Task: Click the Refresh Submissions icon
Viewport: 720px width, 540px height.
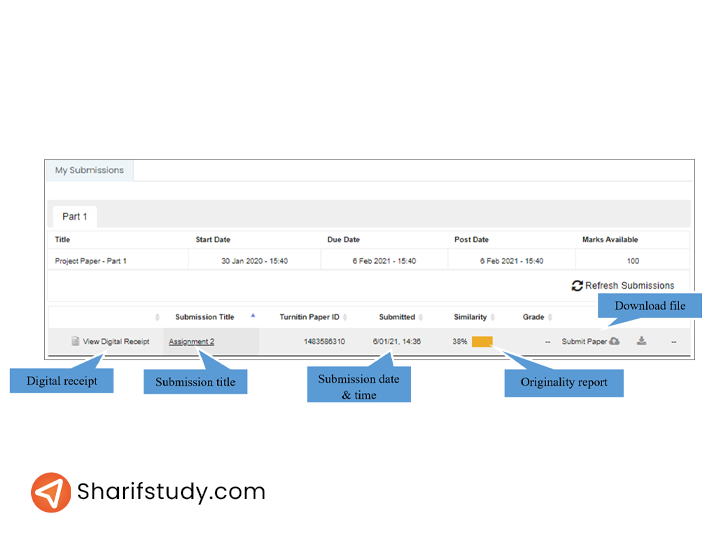Action: point(577,286)
